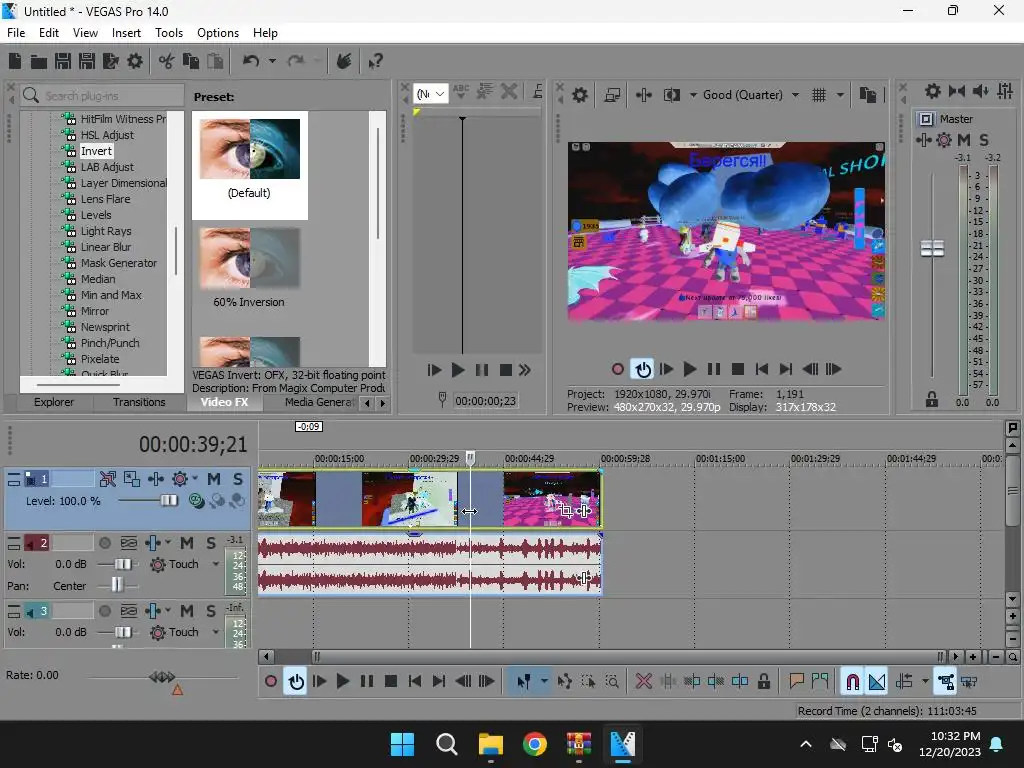Solo video track 1
The height and width of the screenshot is (768, 1024).
(238, 479)
